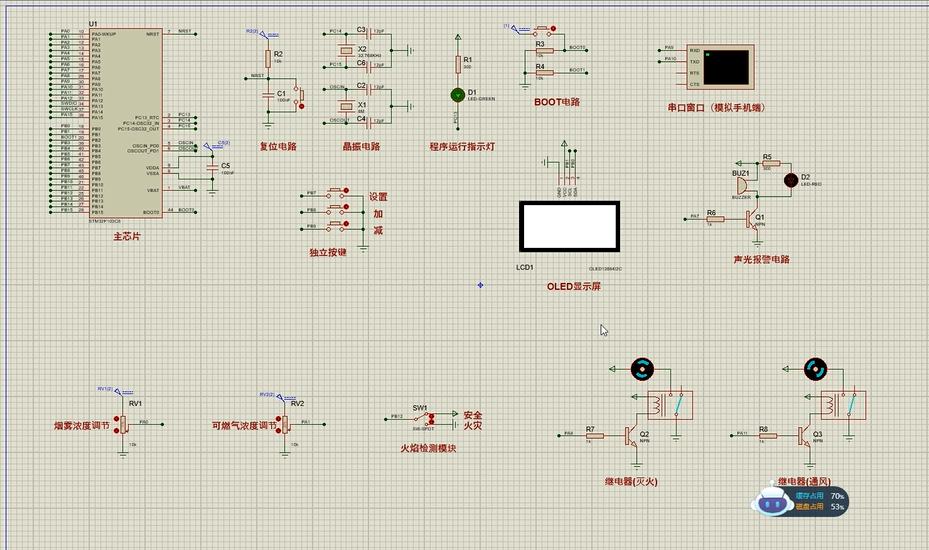This screenshot has width=929, height=550.
Task: Select the STM32 main chip U1
Action: 126,123
